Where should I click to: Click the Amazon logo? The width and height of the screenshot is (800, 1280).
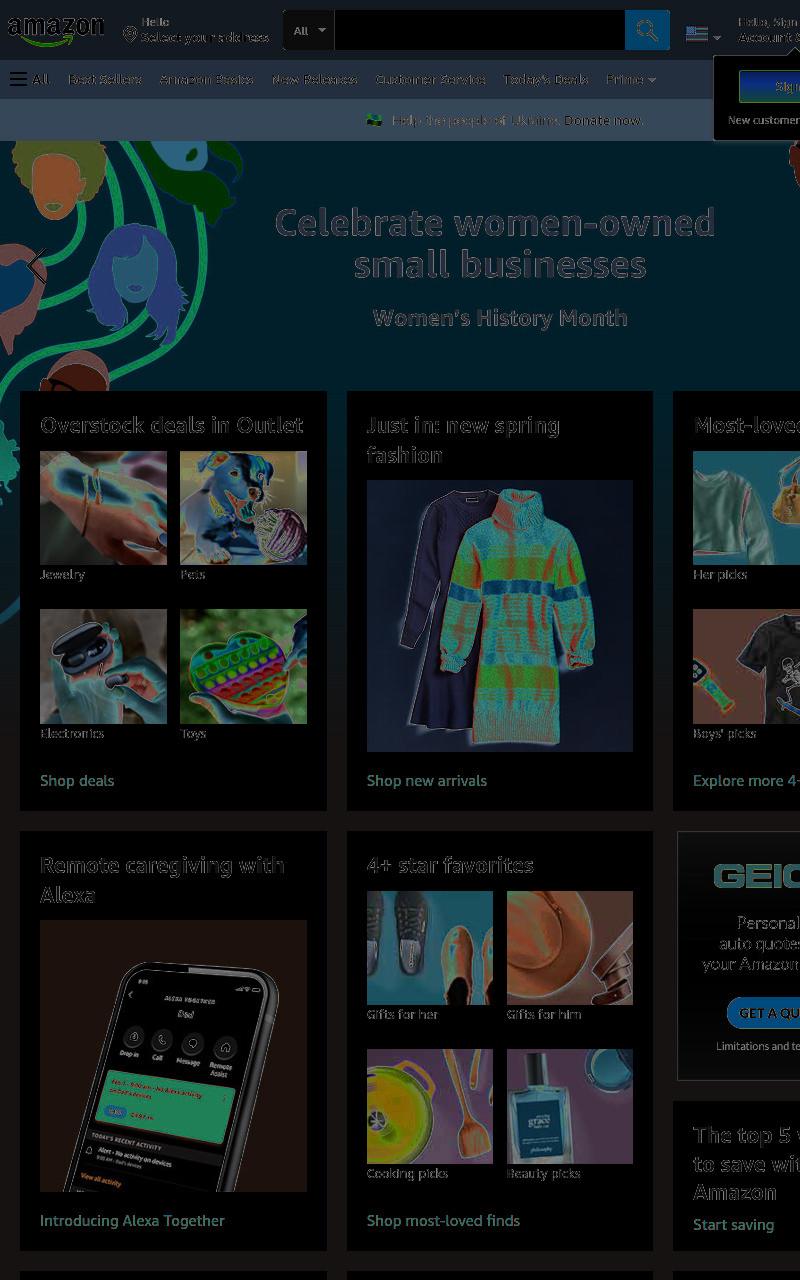56,31
